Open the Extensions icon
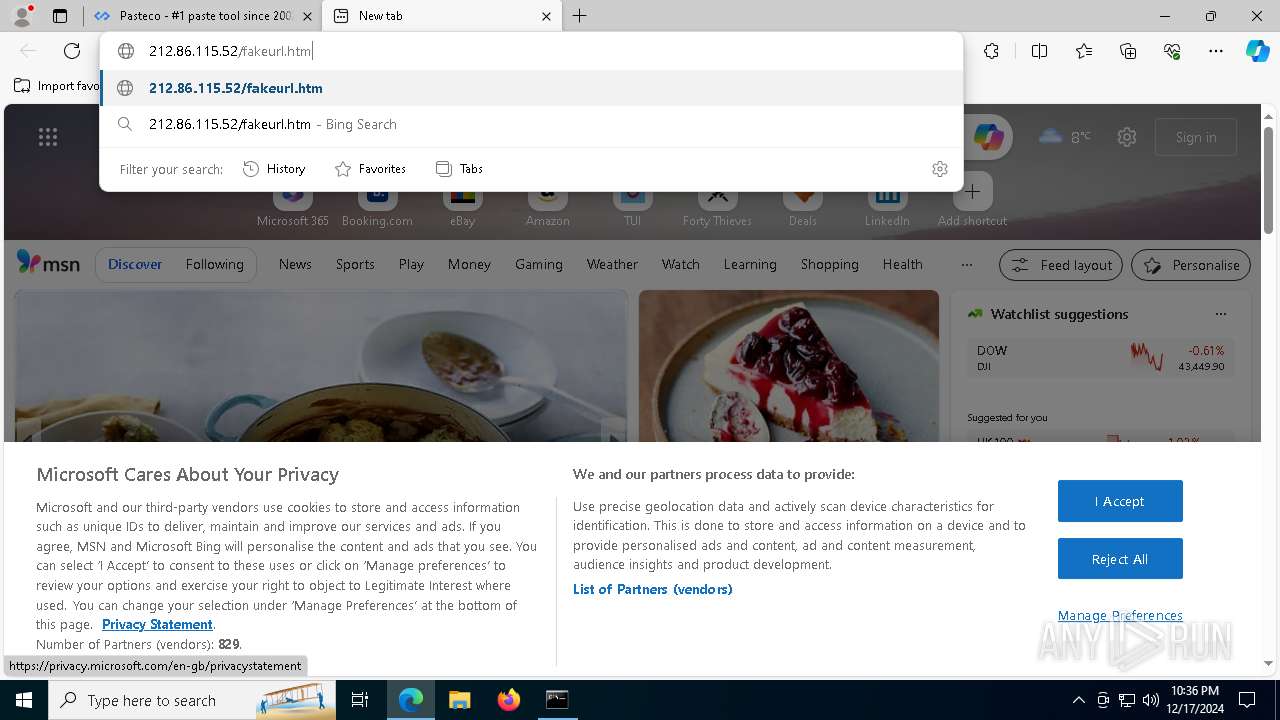1280x720 pixels. point(991,51)
